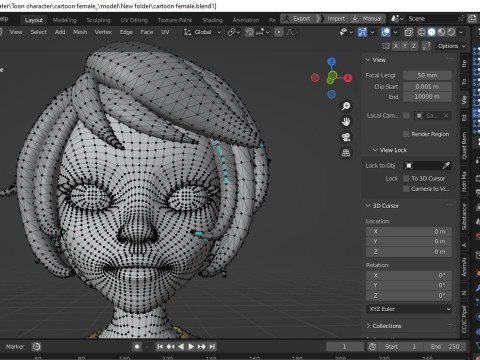Switch to the Modeling workspace tab
The width and height of the screenshot is (480, 360).
[64, 20]
